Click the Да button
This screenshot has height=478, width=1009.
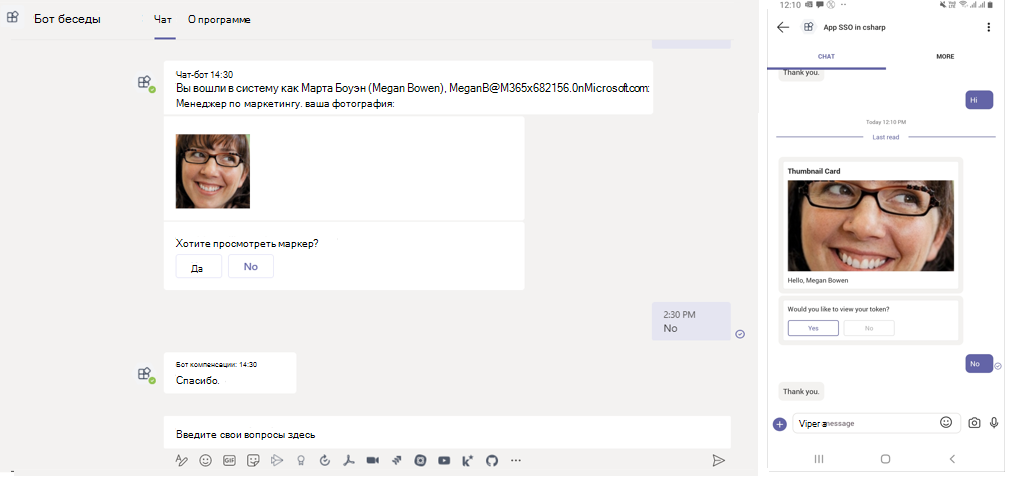(199, 266)
